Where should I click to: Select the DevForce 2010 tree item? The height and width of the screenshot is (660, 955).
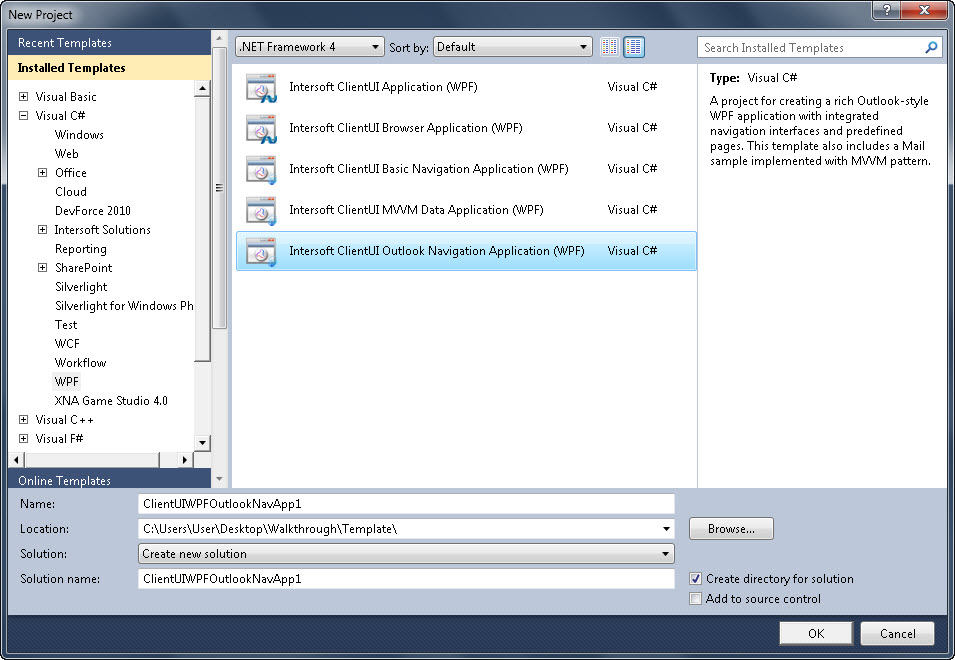93,211
